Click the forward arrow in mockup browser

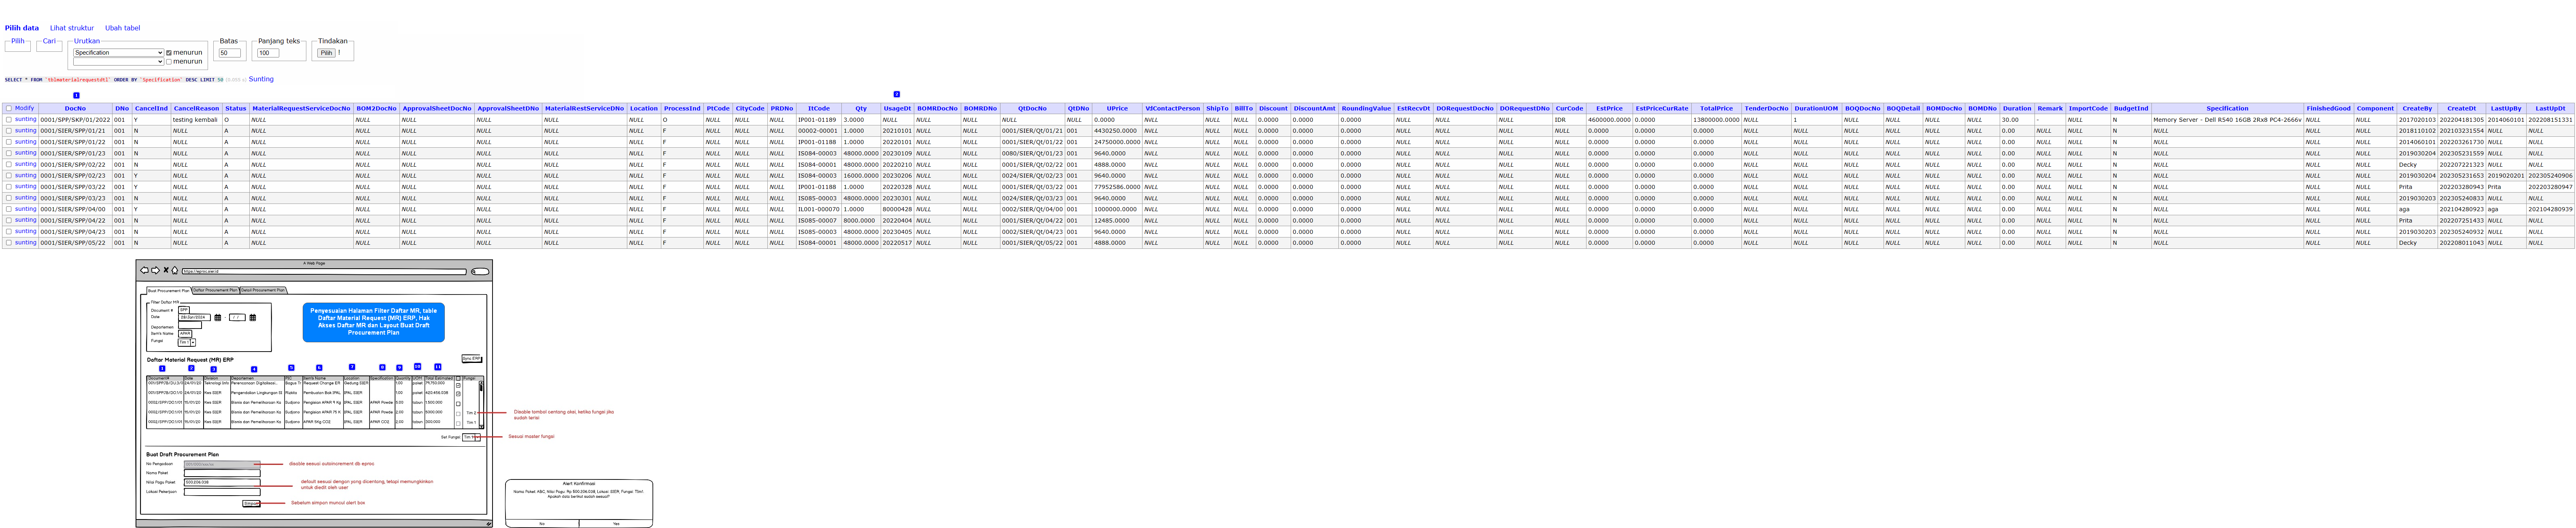(155, 270)
